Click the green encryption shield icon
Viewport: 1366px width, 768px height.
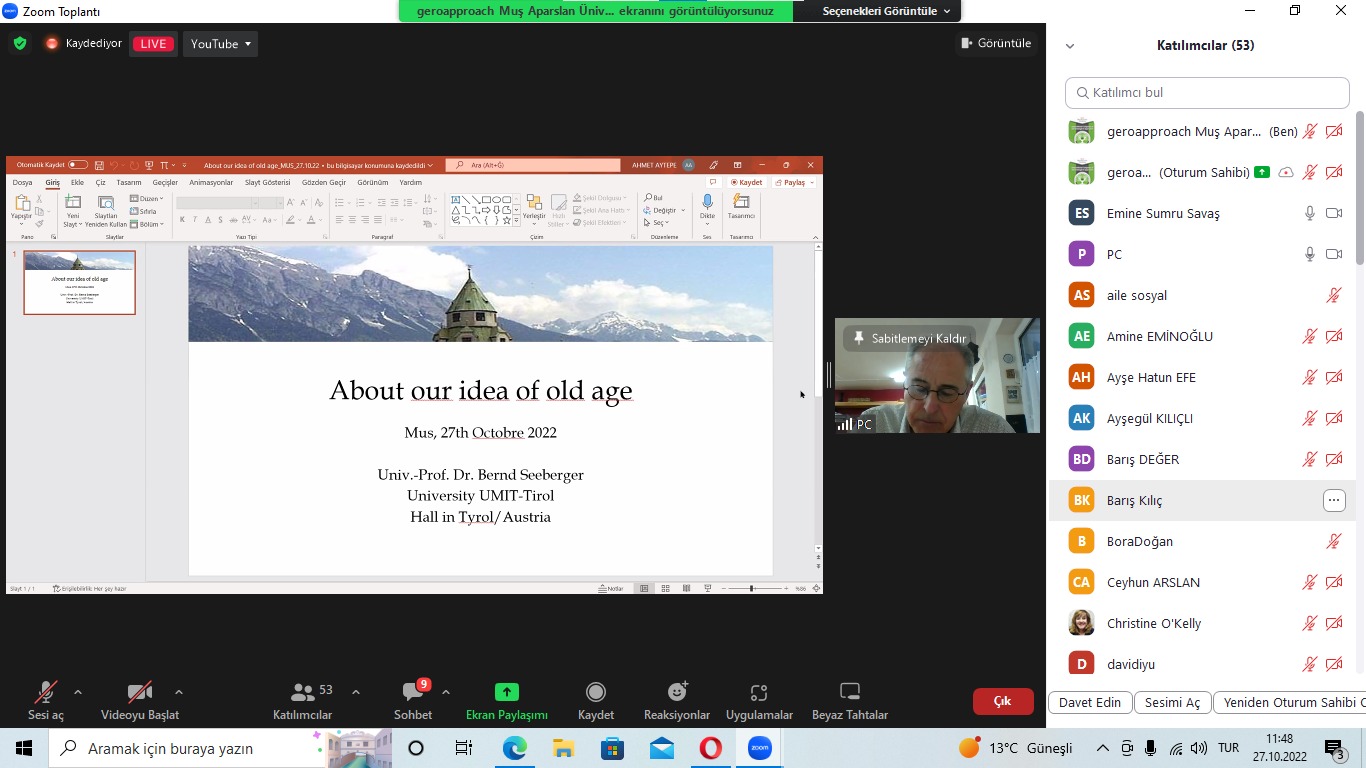point(20,44)
